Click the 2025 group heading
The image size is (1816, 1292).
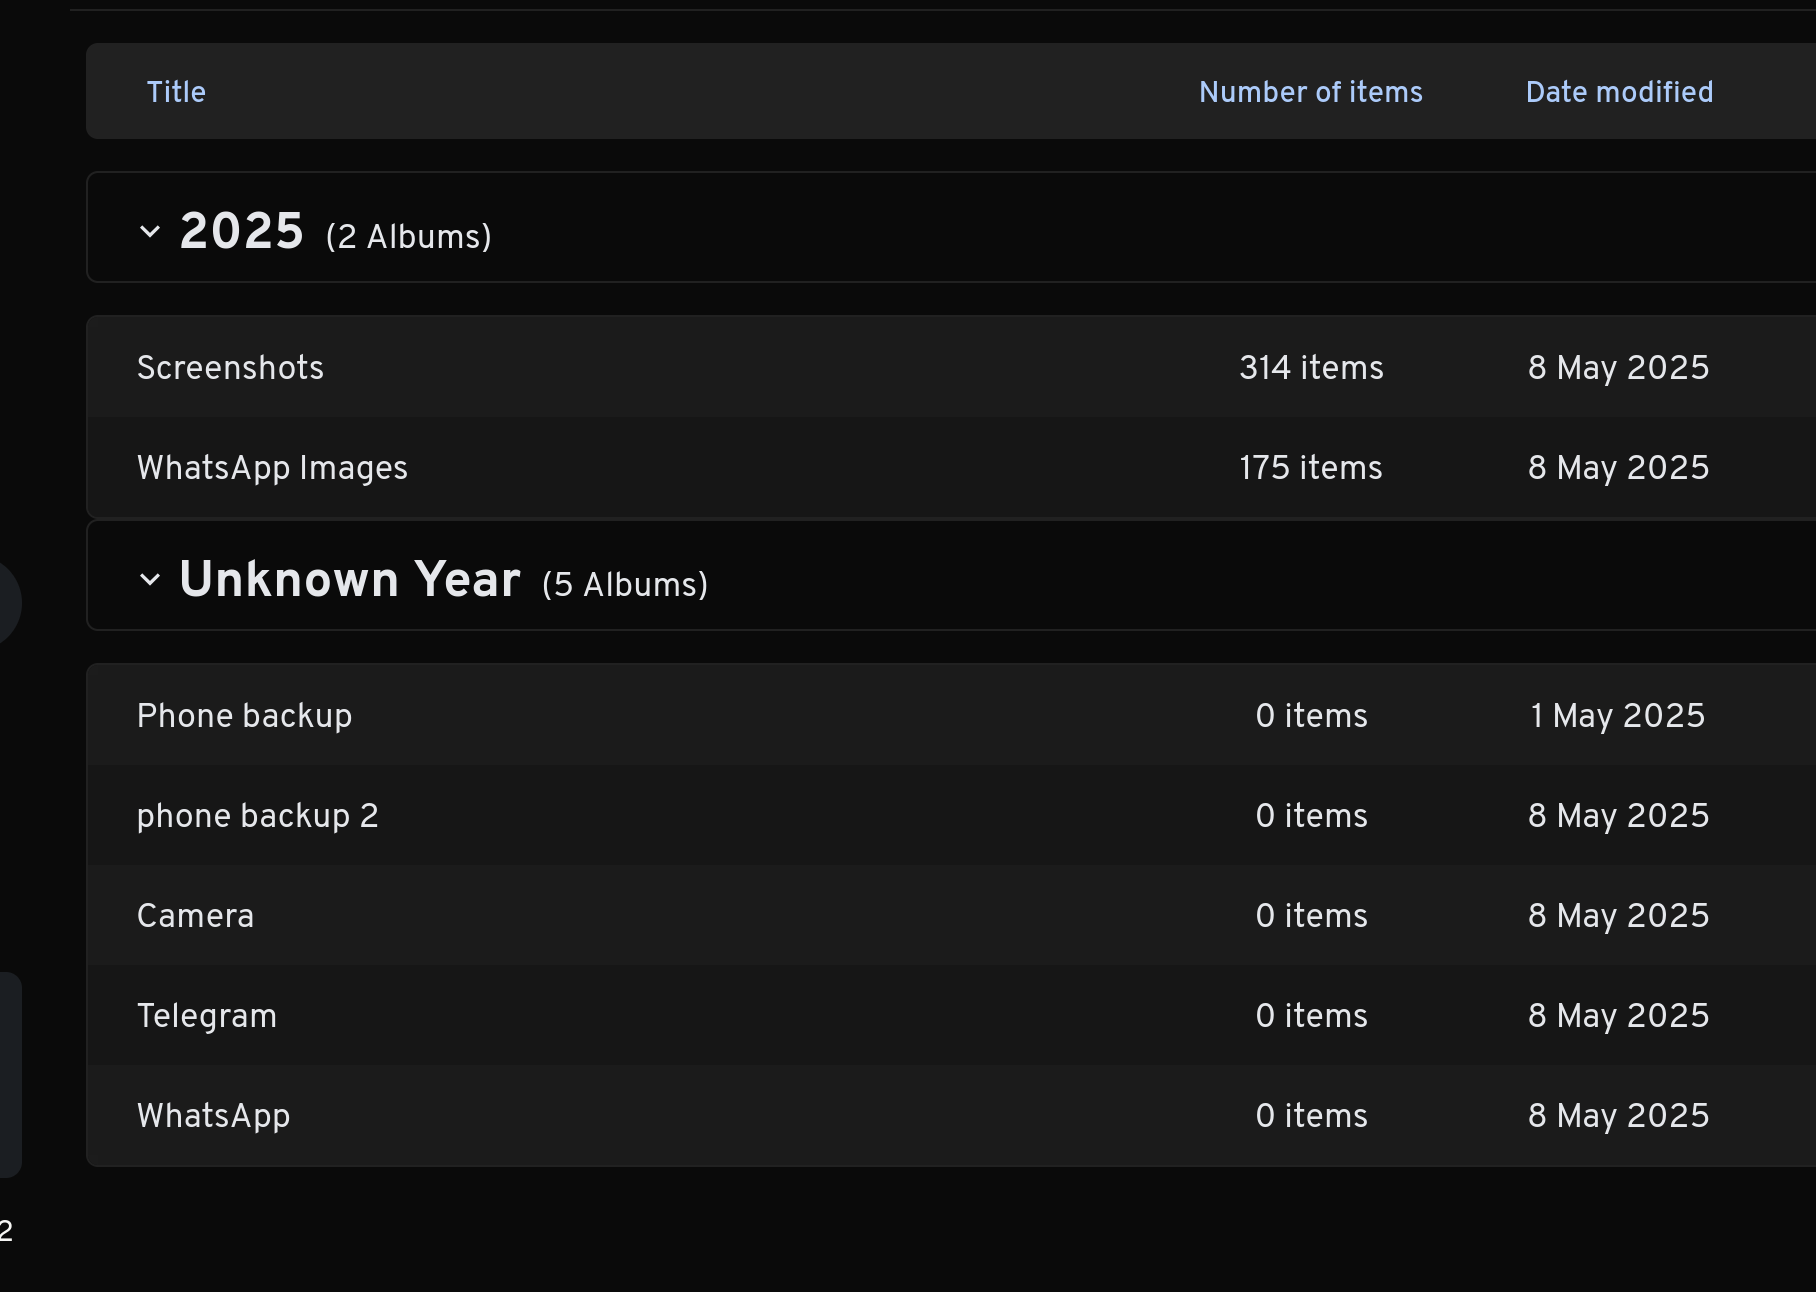pos(241,232)
